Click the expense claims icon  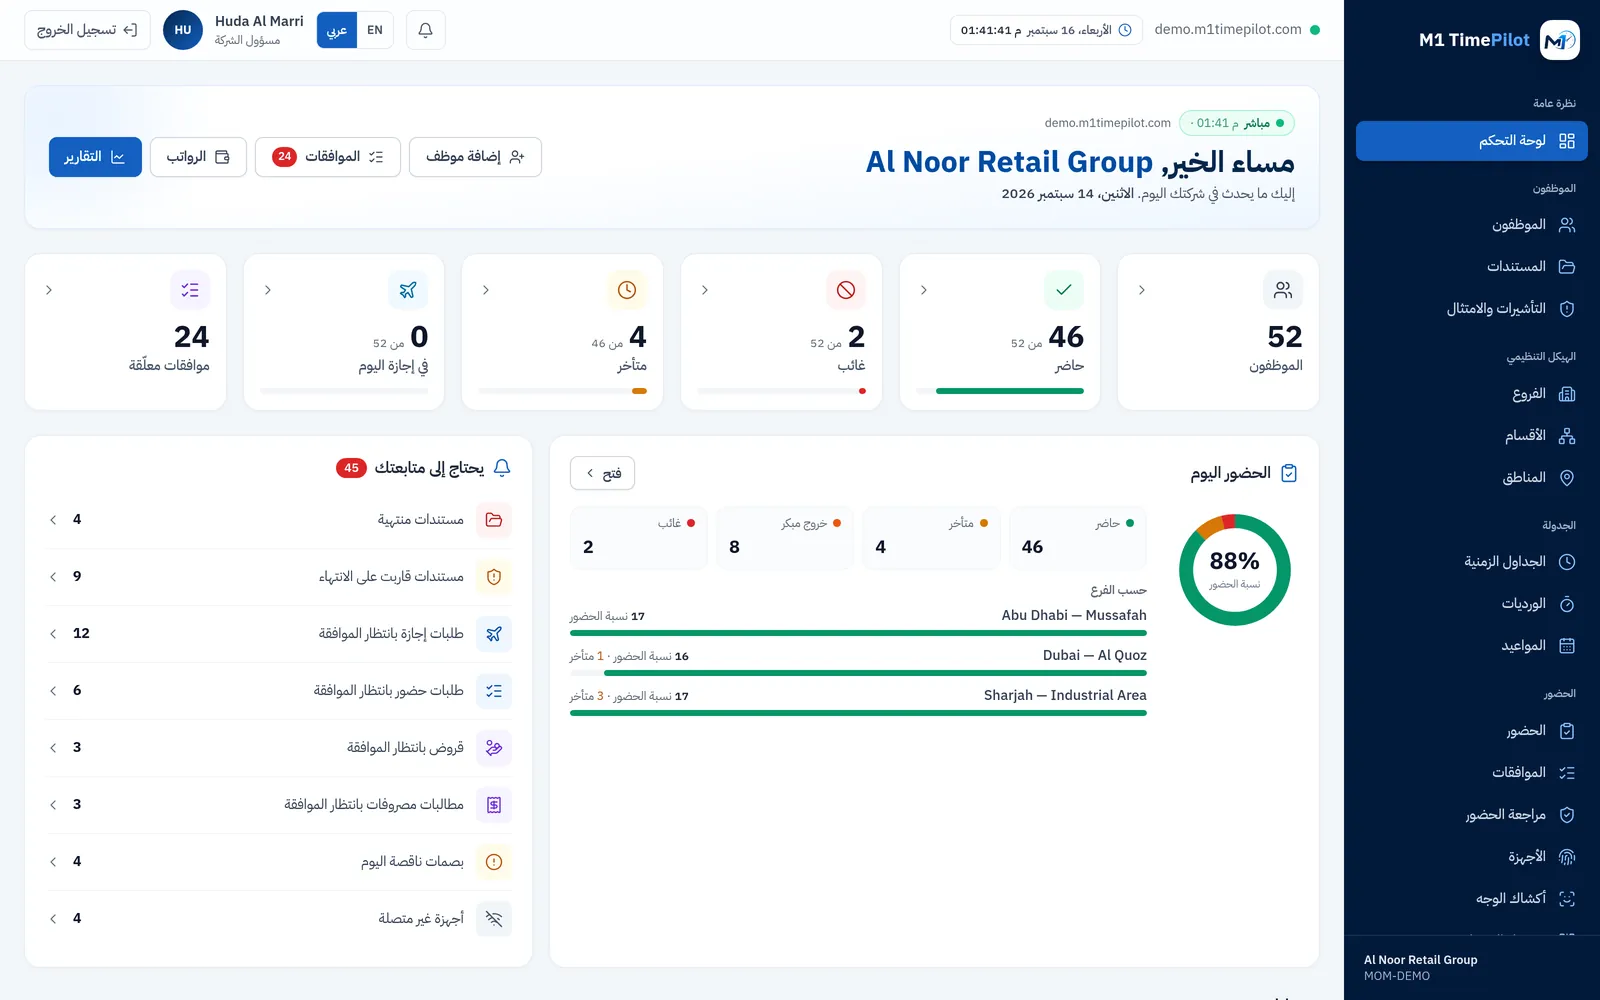click(494, 805)
